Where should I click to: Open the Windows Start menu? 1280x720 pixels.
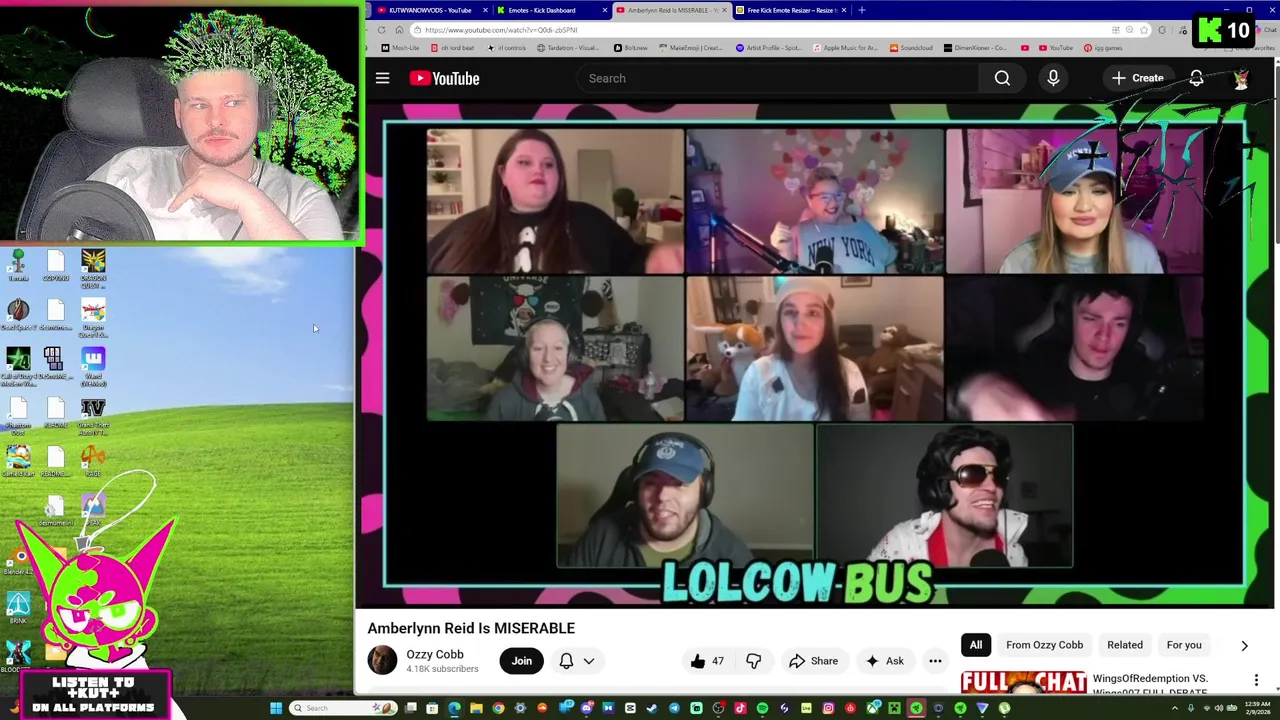pyautogui.click(x=275, y=708)
